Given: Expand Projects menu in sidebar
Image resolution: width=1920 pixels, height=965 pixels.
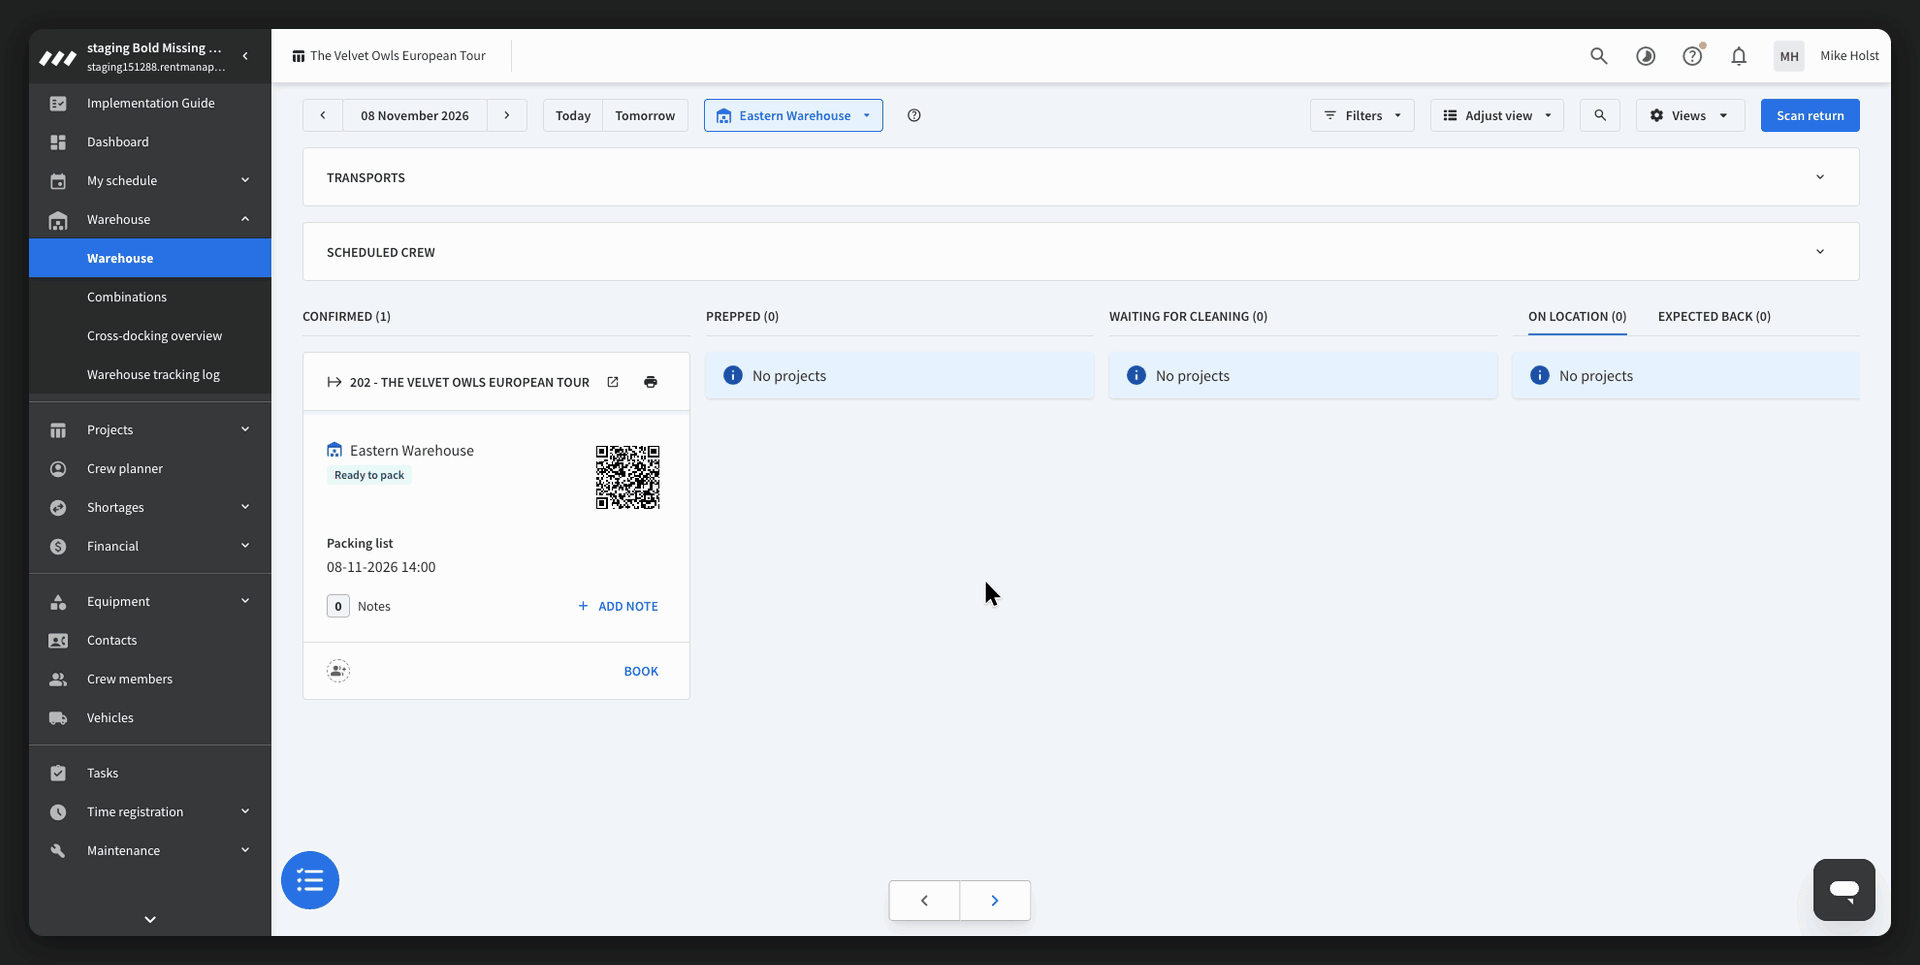Looking at the screenshot, I should [150, 430].
